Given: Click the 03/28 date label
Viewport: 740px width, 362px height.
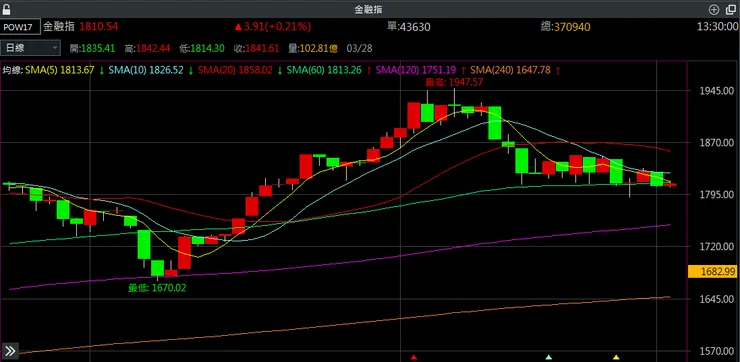Looking at the screenshot, I should (x=360, y=48).
